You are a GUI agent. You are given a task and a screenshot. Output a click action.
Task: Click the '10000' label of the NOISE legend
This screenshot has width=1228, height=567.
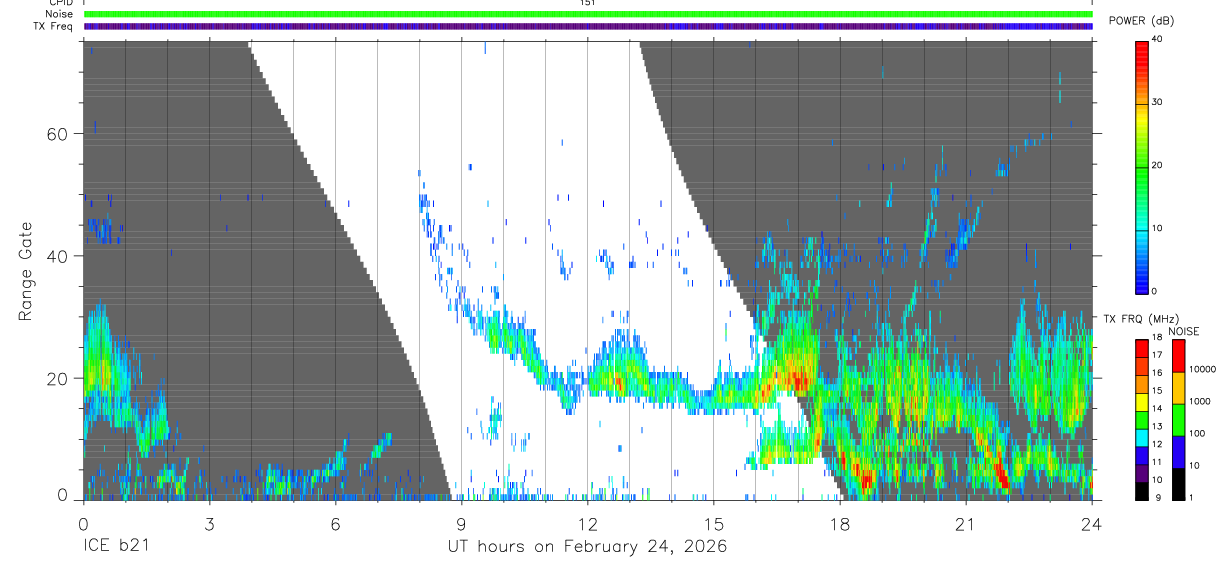(1202, 369)
